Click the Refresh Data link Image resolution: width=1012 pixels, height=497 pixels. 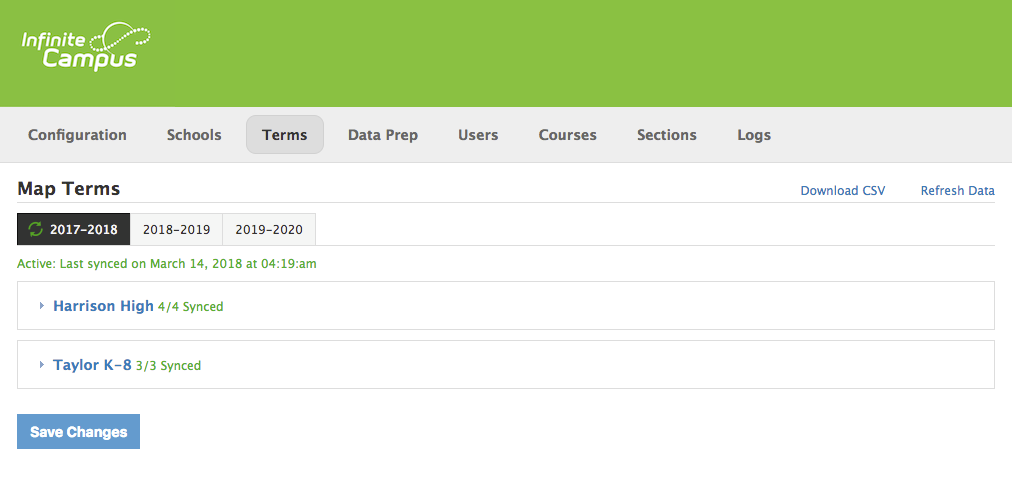coord(957,190)
